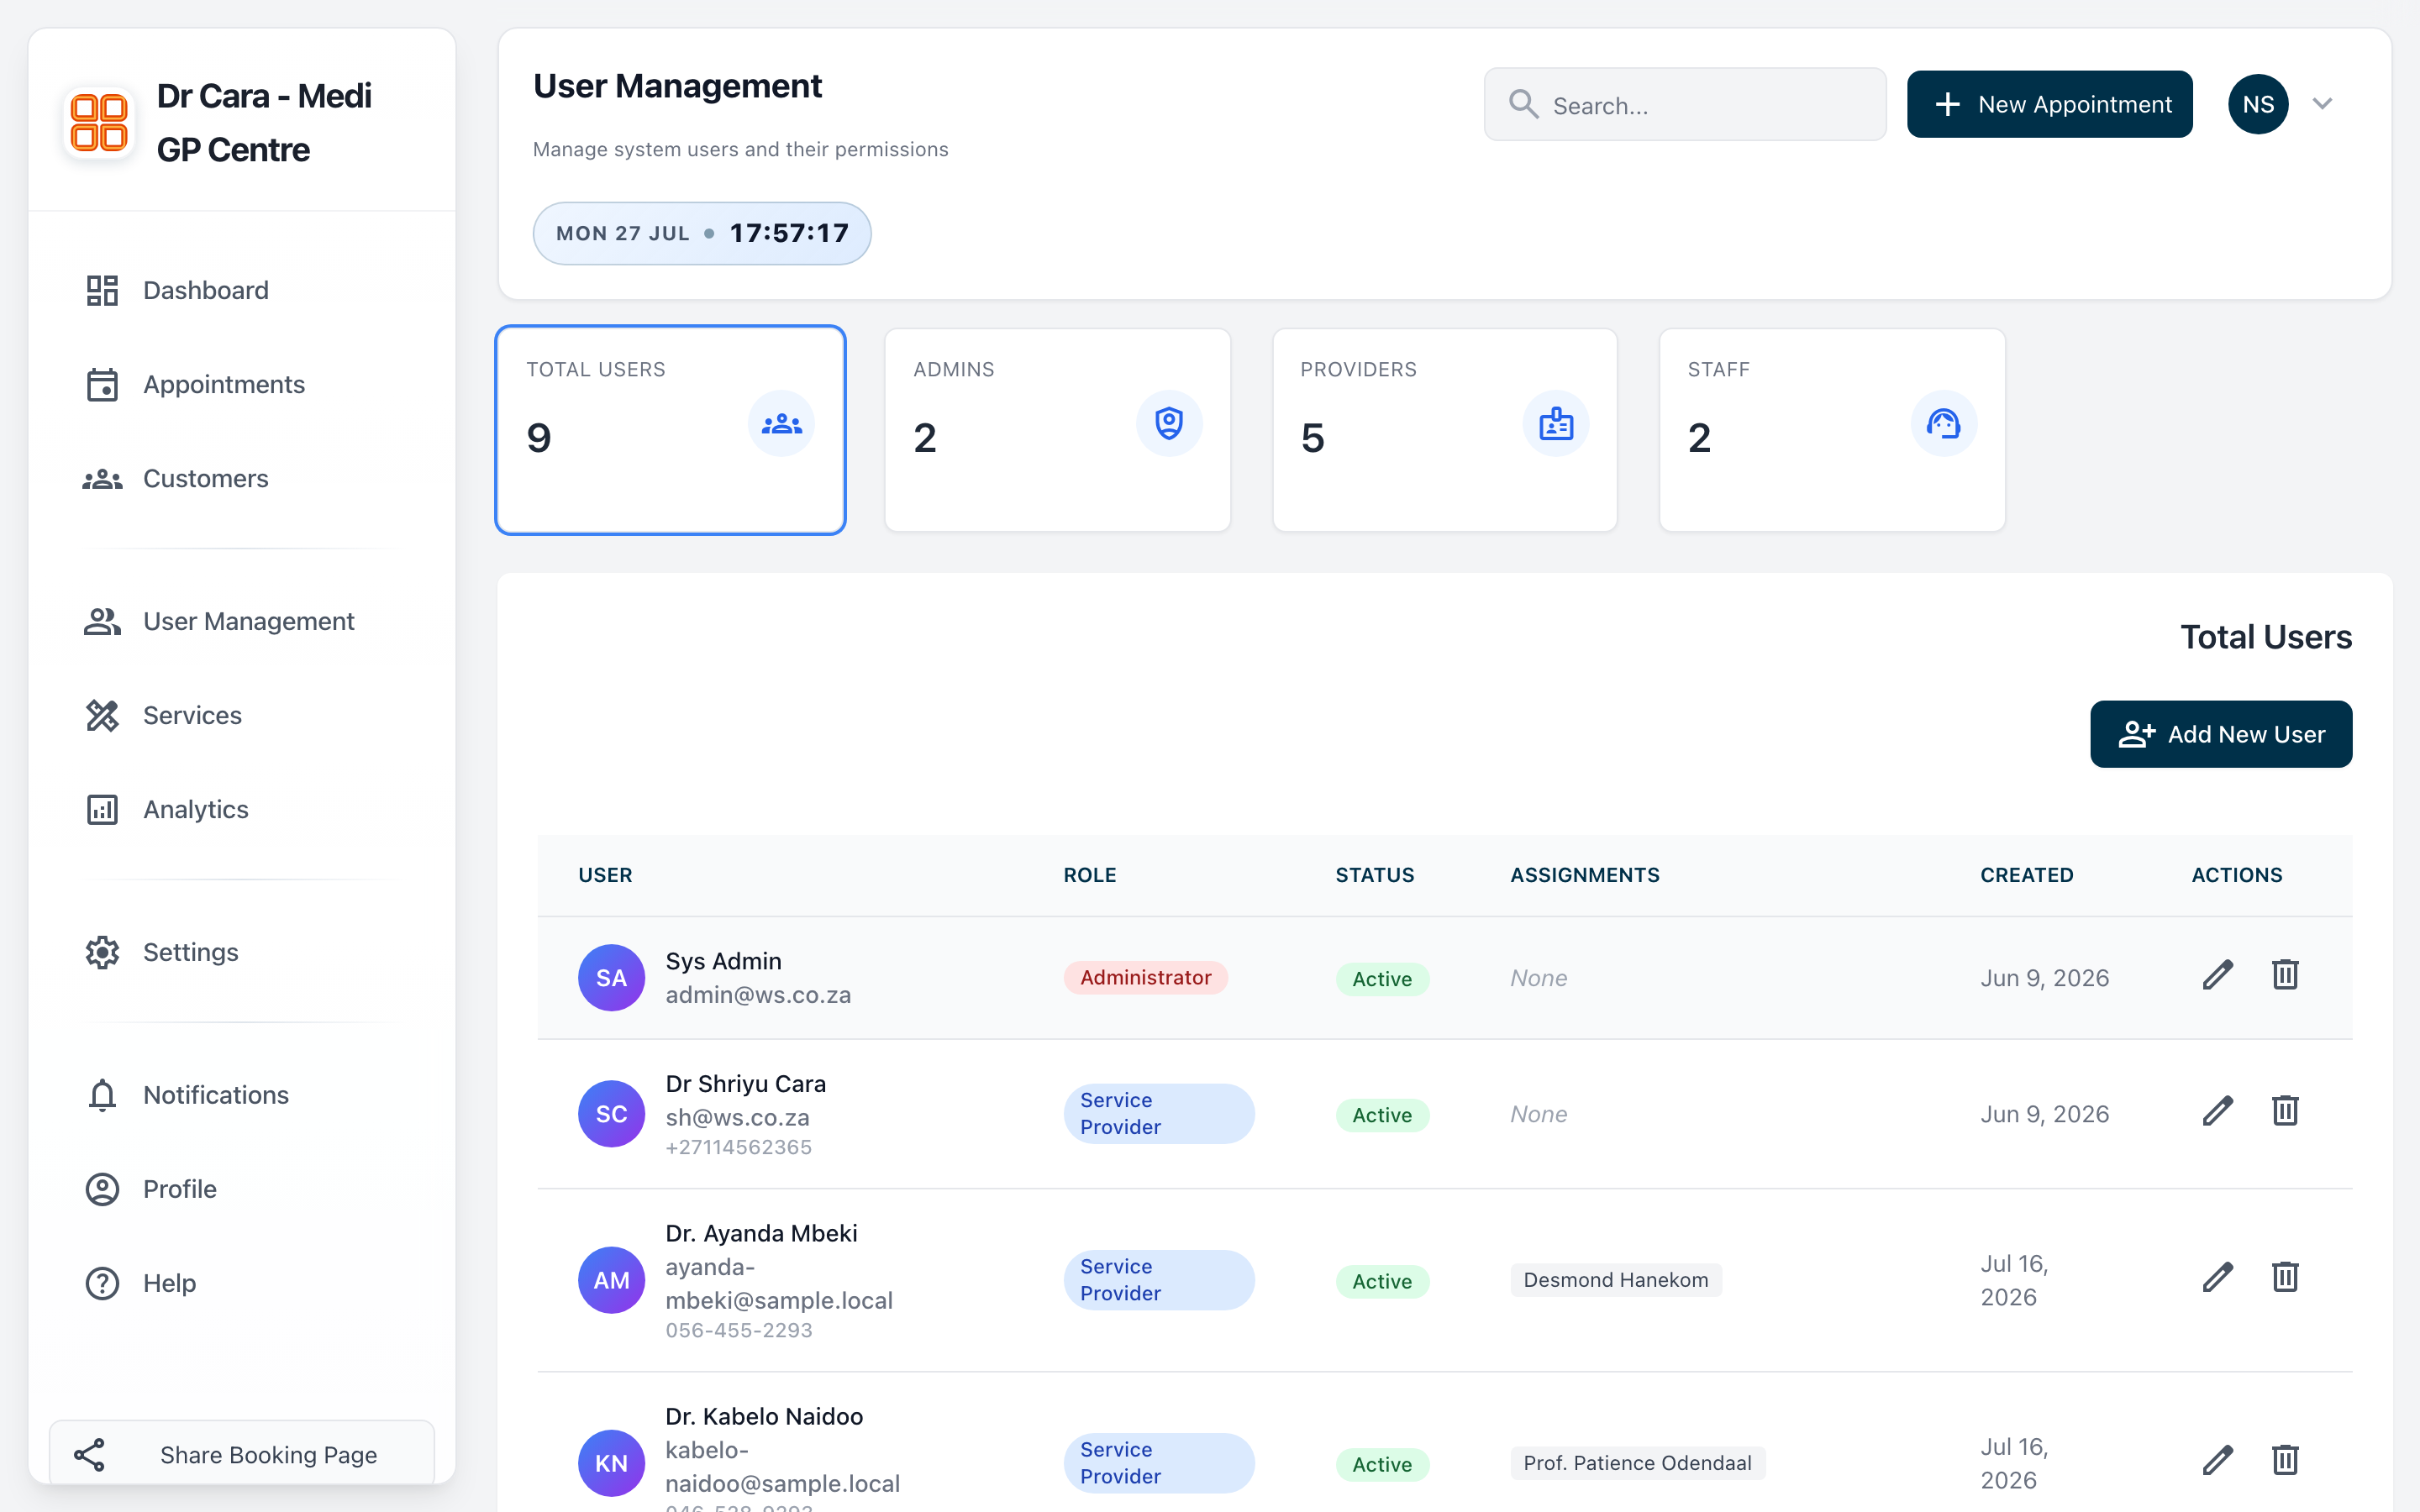
Task: Open the Customers section
Action: tap(241, 478)
